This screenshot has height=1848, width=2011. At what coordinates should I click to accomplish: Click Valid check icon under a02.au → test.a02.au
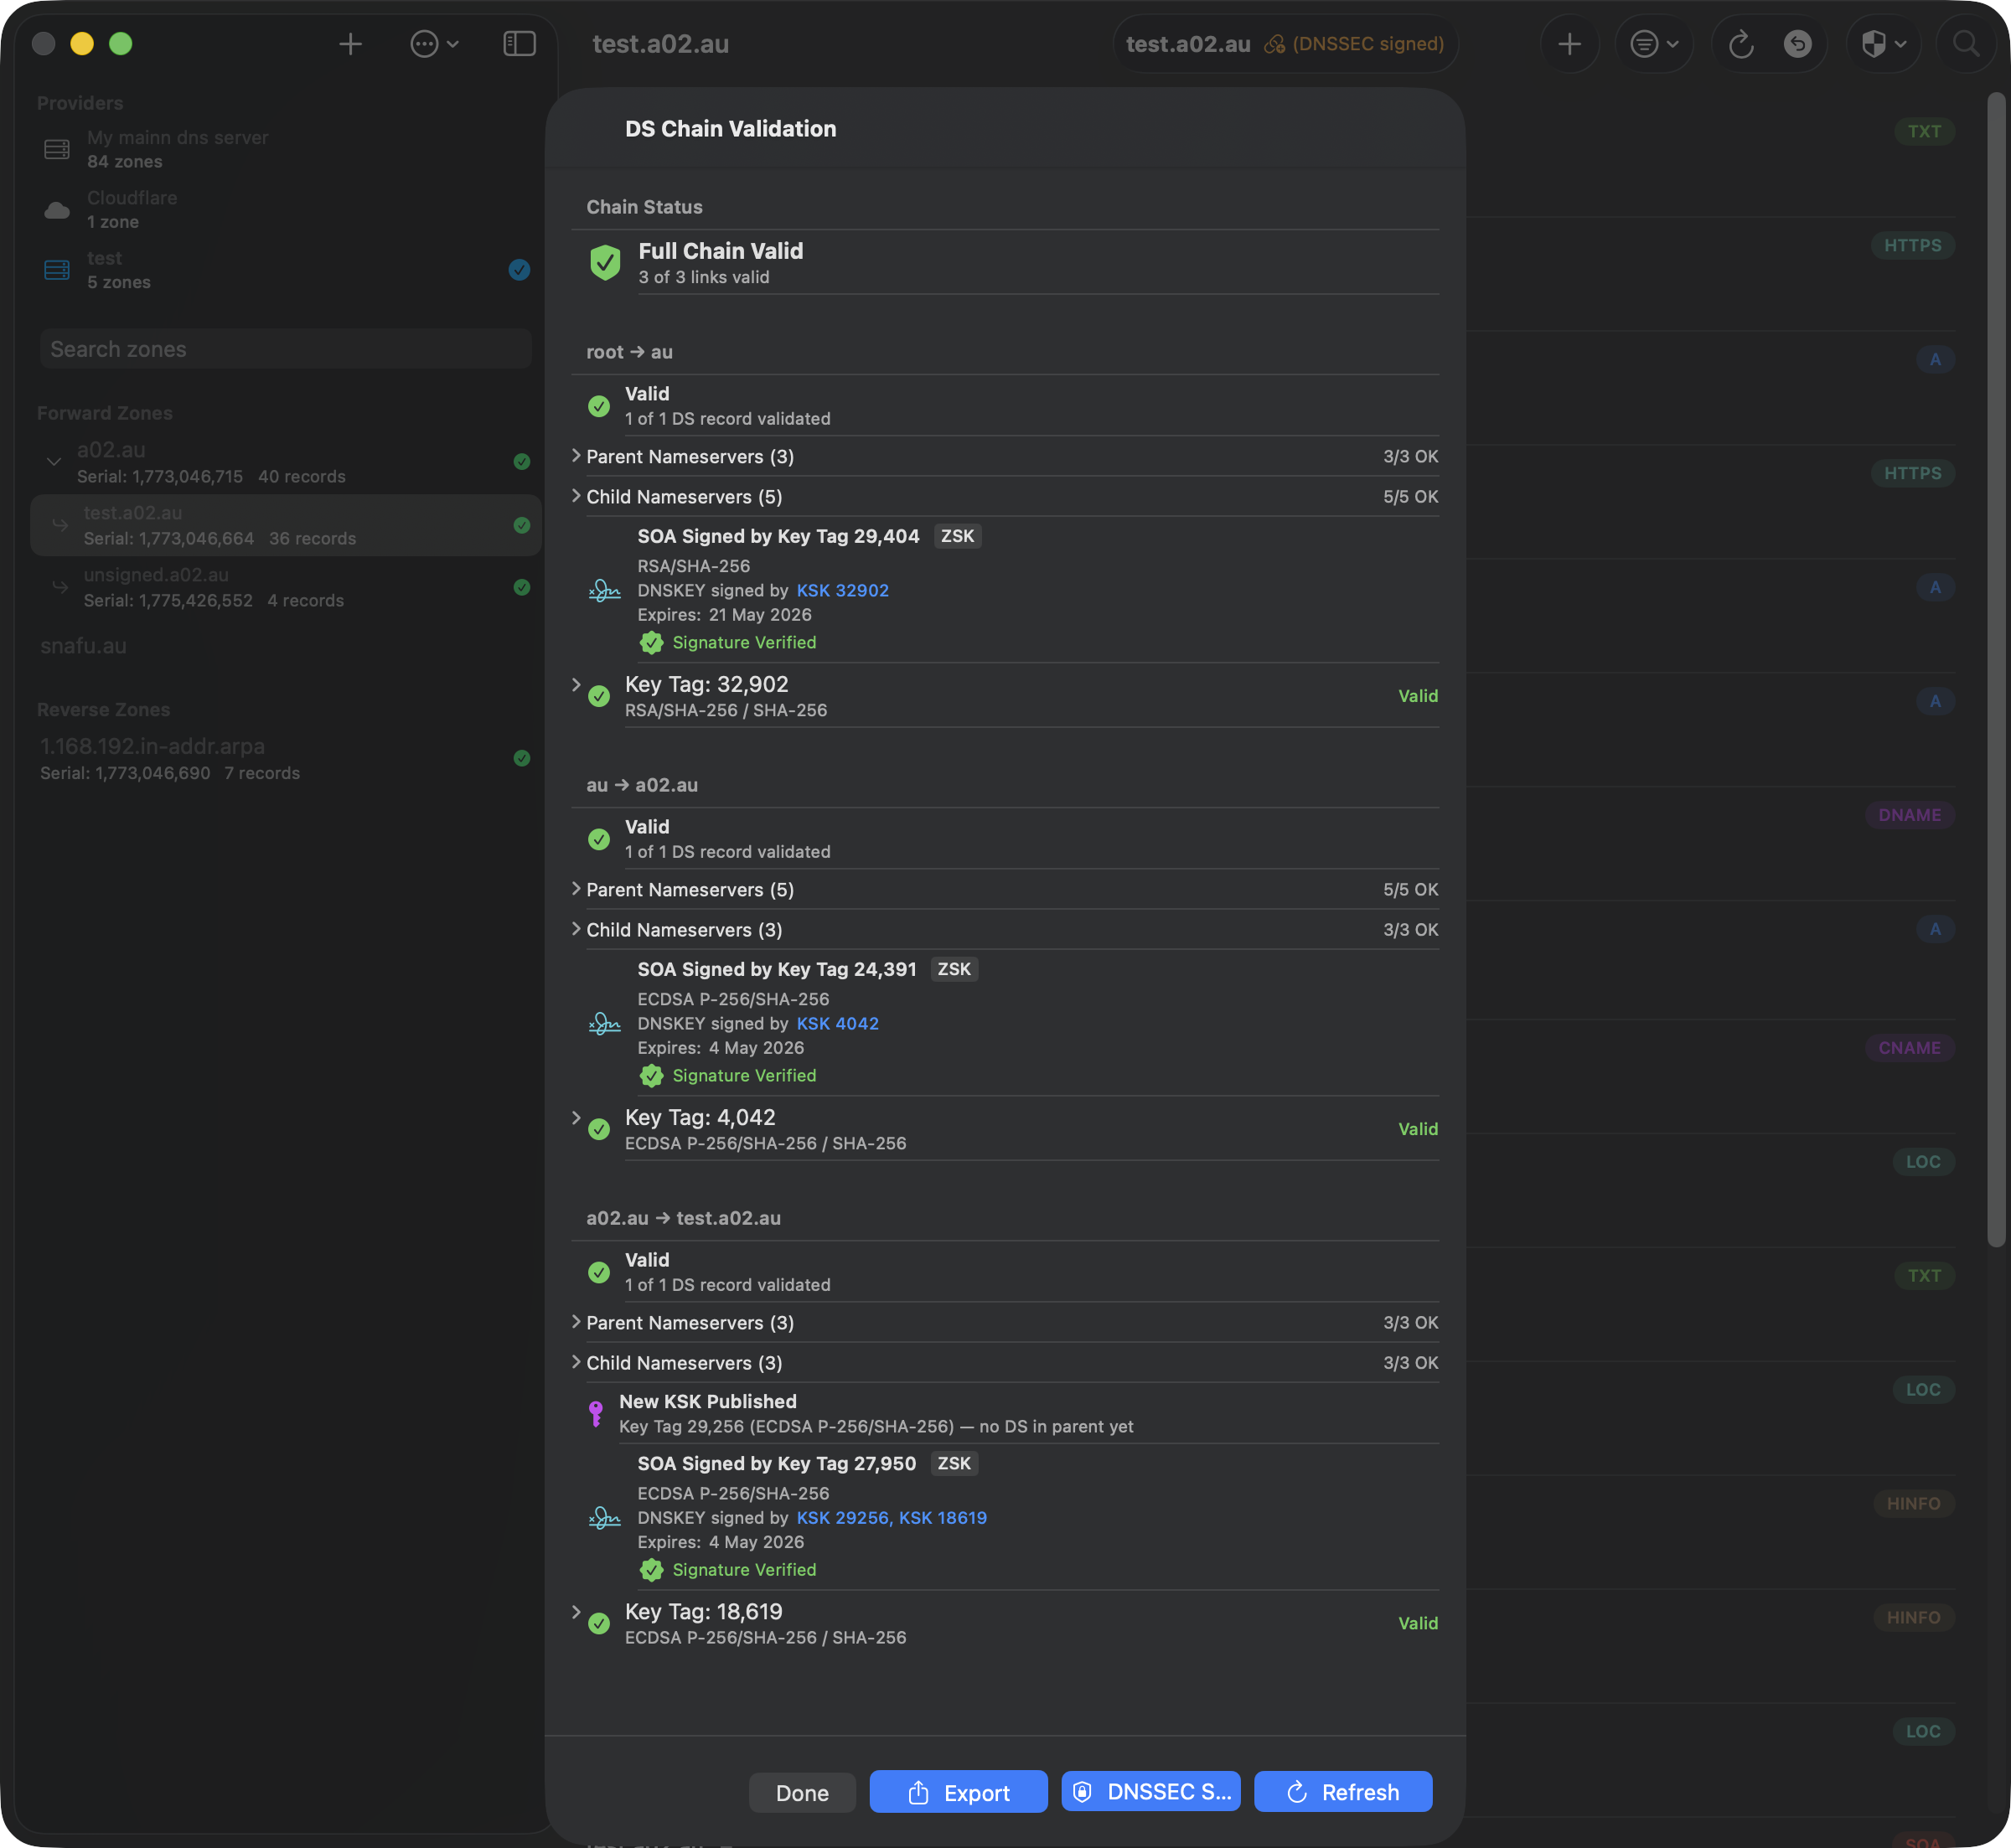(599, 1272)
